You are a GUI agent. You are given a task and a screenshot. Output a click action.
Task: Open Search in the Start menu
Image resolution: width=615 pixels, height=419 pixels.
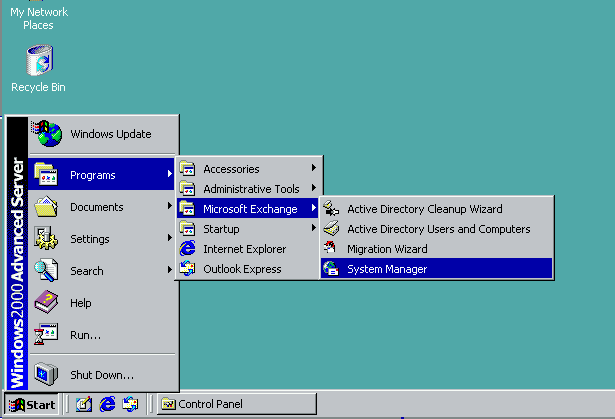[x=102, y=271]
